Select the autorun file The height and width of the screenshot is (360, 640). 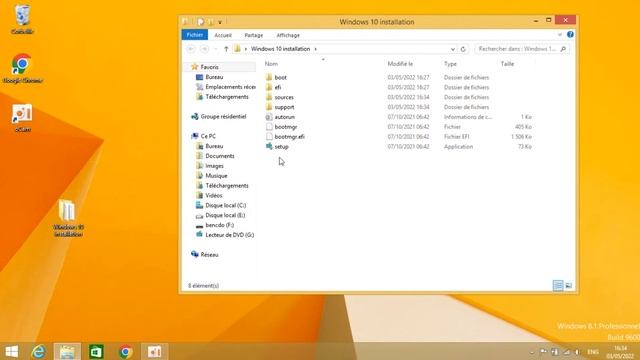284,117
